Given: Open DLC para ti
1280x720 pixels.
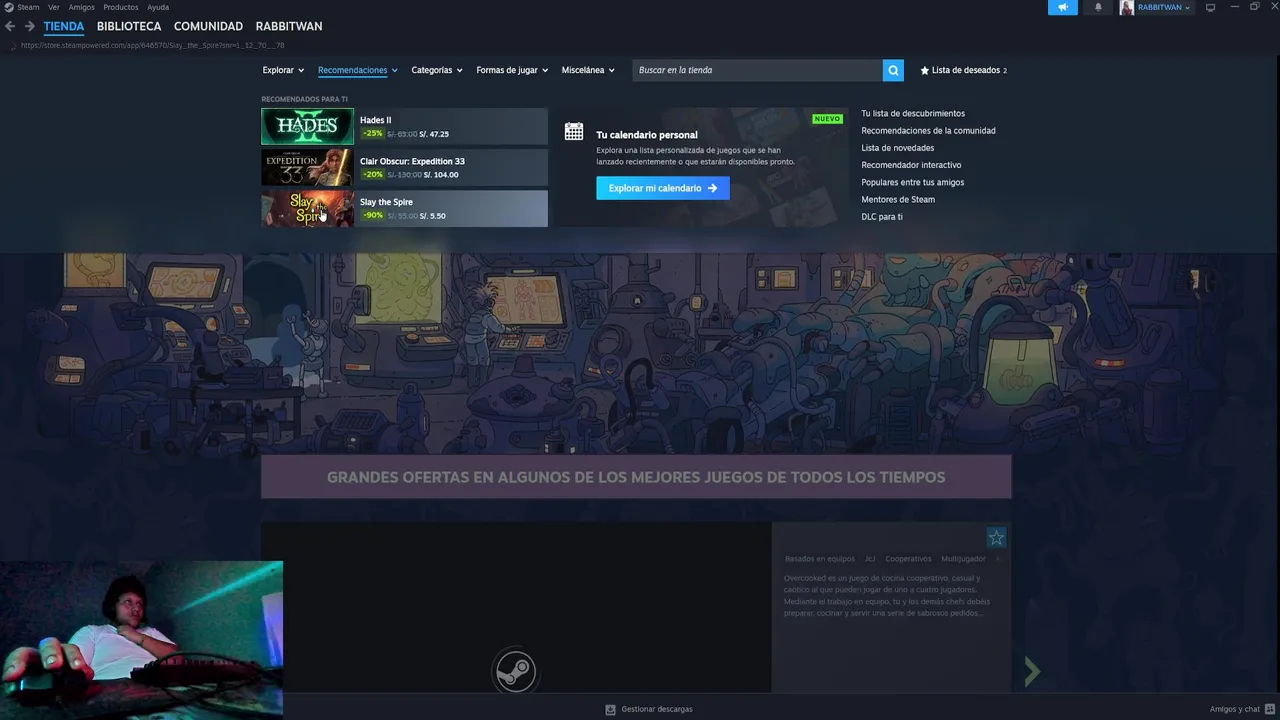Looking at the screenshot, I should 882,216.
